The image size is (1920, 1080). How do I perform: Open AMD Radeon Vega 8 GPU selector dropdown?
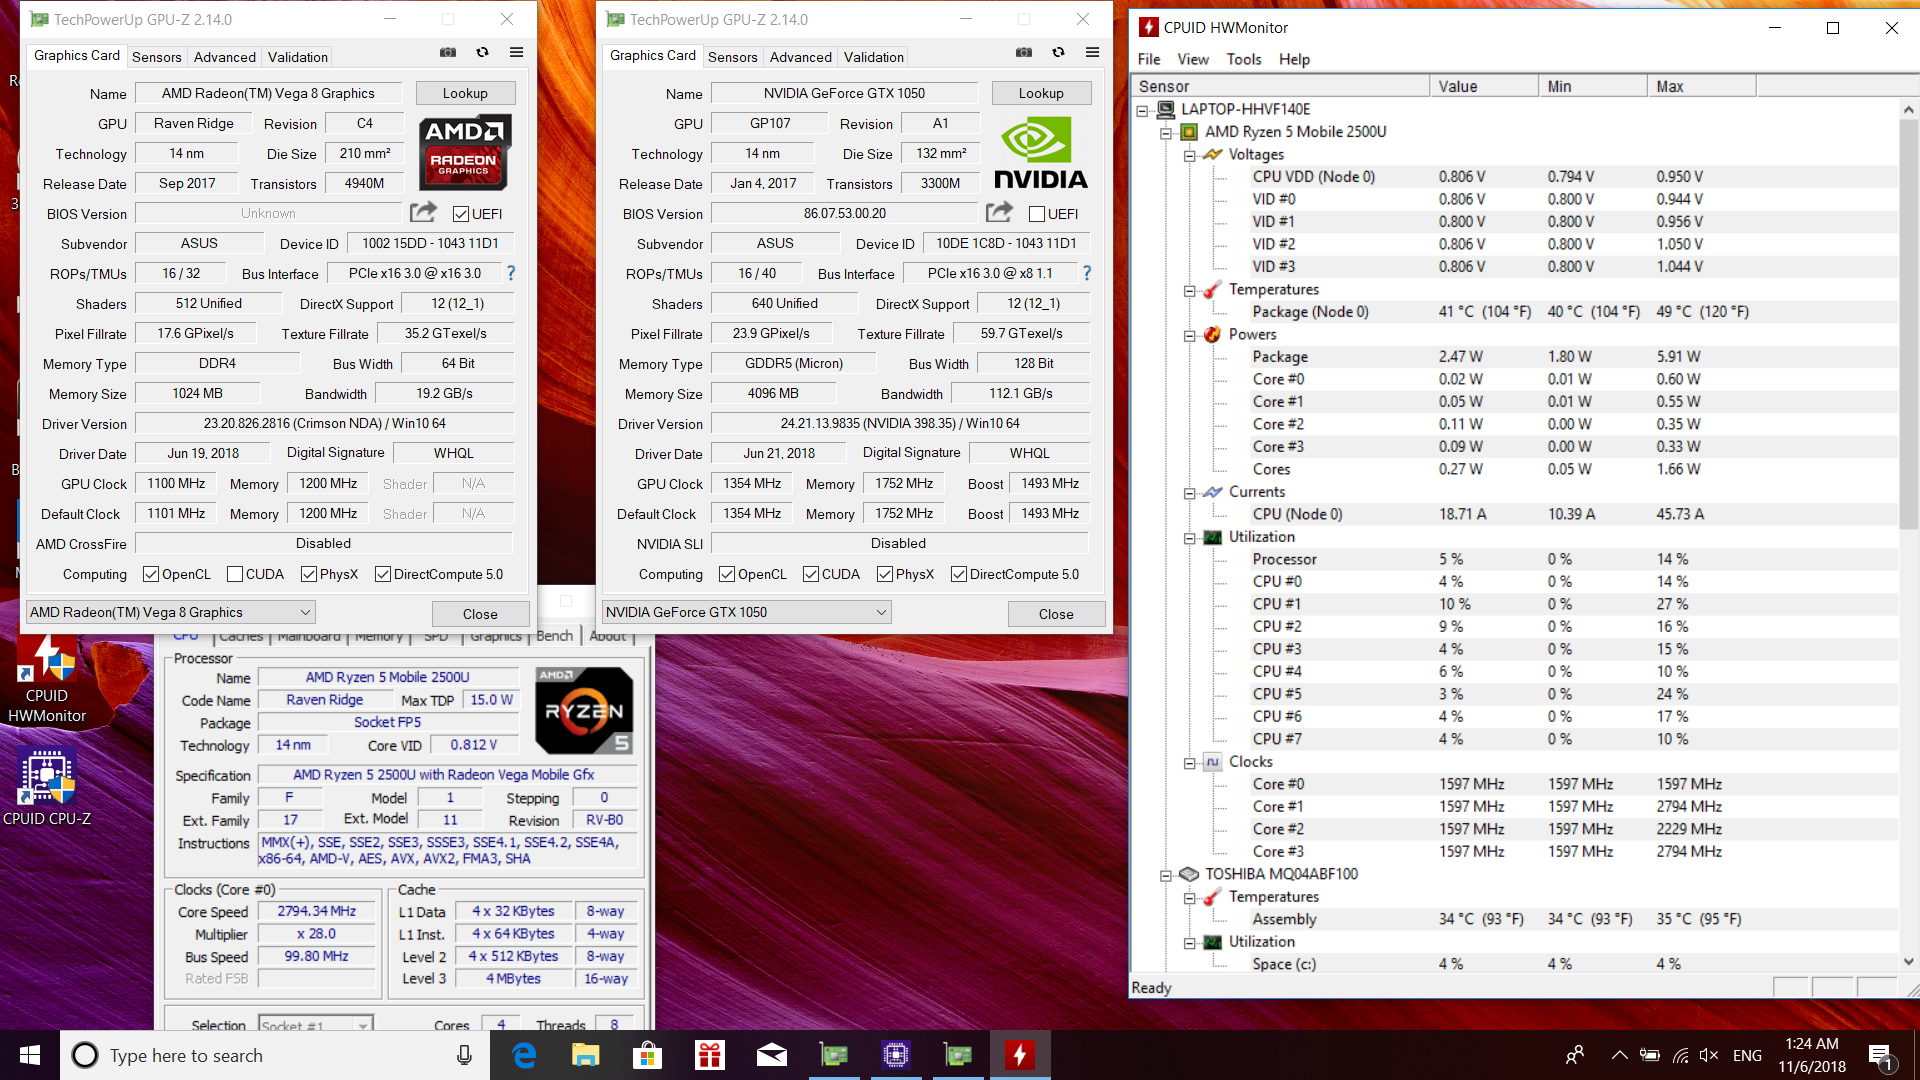coord(170,612)
